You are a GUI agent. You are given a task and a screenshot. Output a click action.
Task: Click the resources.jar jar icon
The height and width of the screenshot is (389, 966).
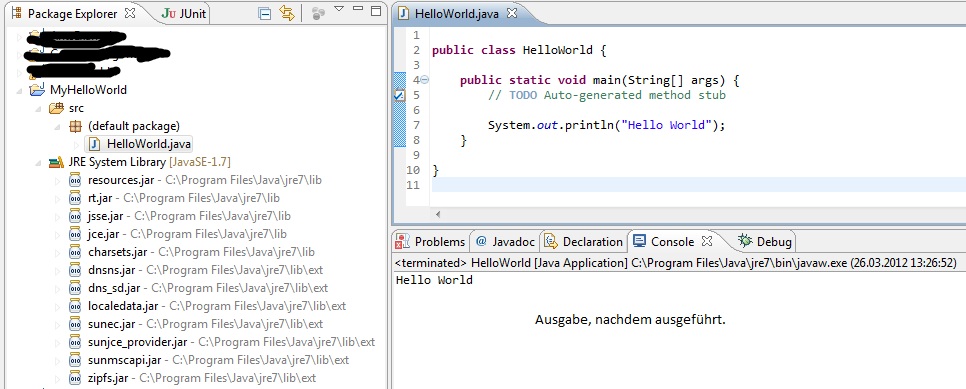click(x=75, y=180)
